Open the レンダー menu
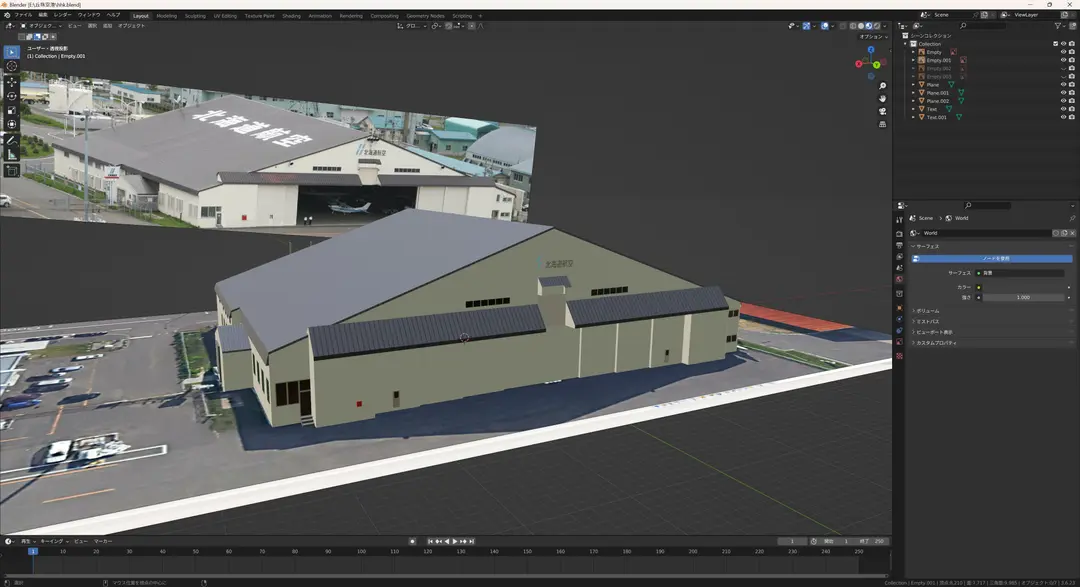The image size is (1080, 587). click(x=62, y=15)
